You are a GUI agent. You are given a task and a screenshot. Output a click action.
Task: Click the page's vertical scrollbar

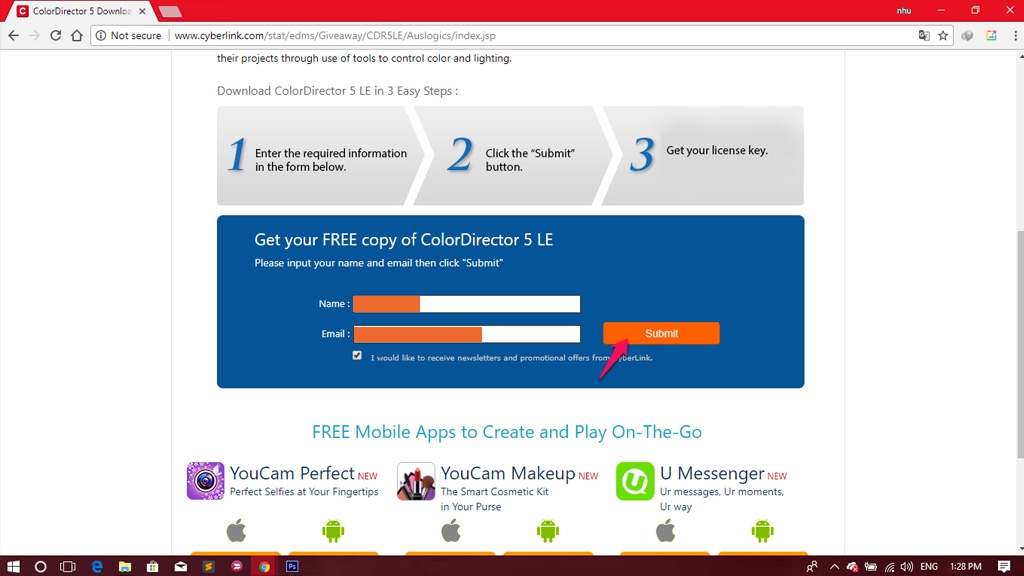[1019, 300]
